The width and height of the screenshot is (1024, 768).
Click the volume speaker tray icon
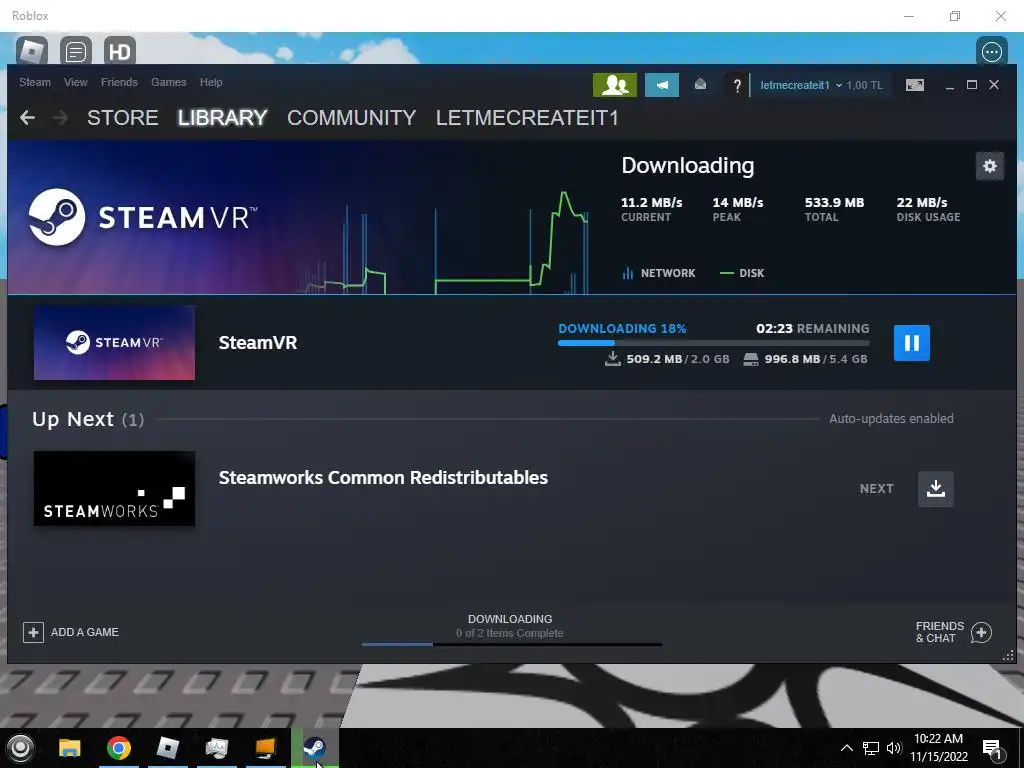click(x=893, y=748)
